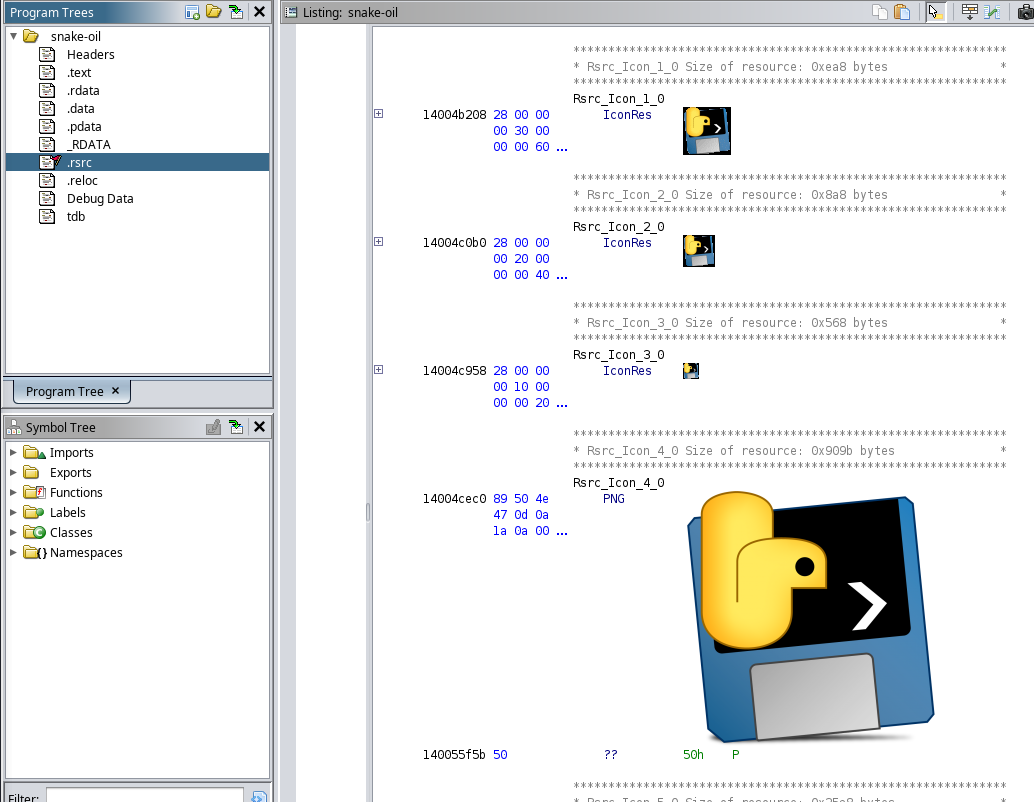Open browser field editor icon in Listing
1034x802 pixels.
click(x=969, y=12)
